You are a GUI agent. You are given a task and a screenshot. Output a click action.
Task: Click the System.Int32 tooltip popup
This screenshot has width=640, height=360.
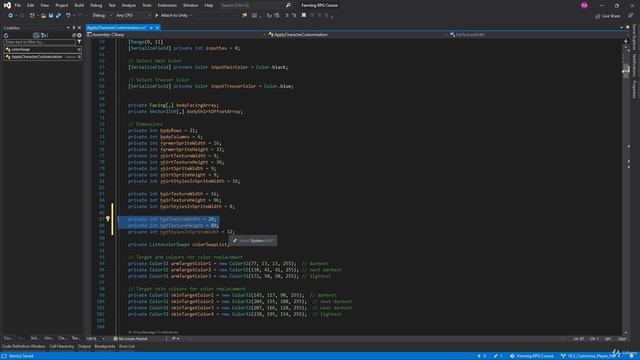pyautogui.click(x=253, y=241)
